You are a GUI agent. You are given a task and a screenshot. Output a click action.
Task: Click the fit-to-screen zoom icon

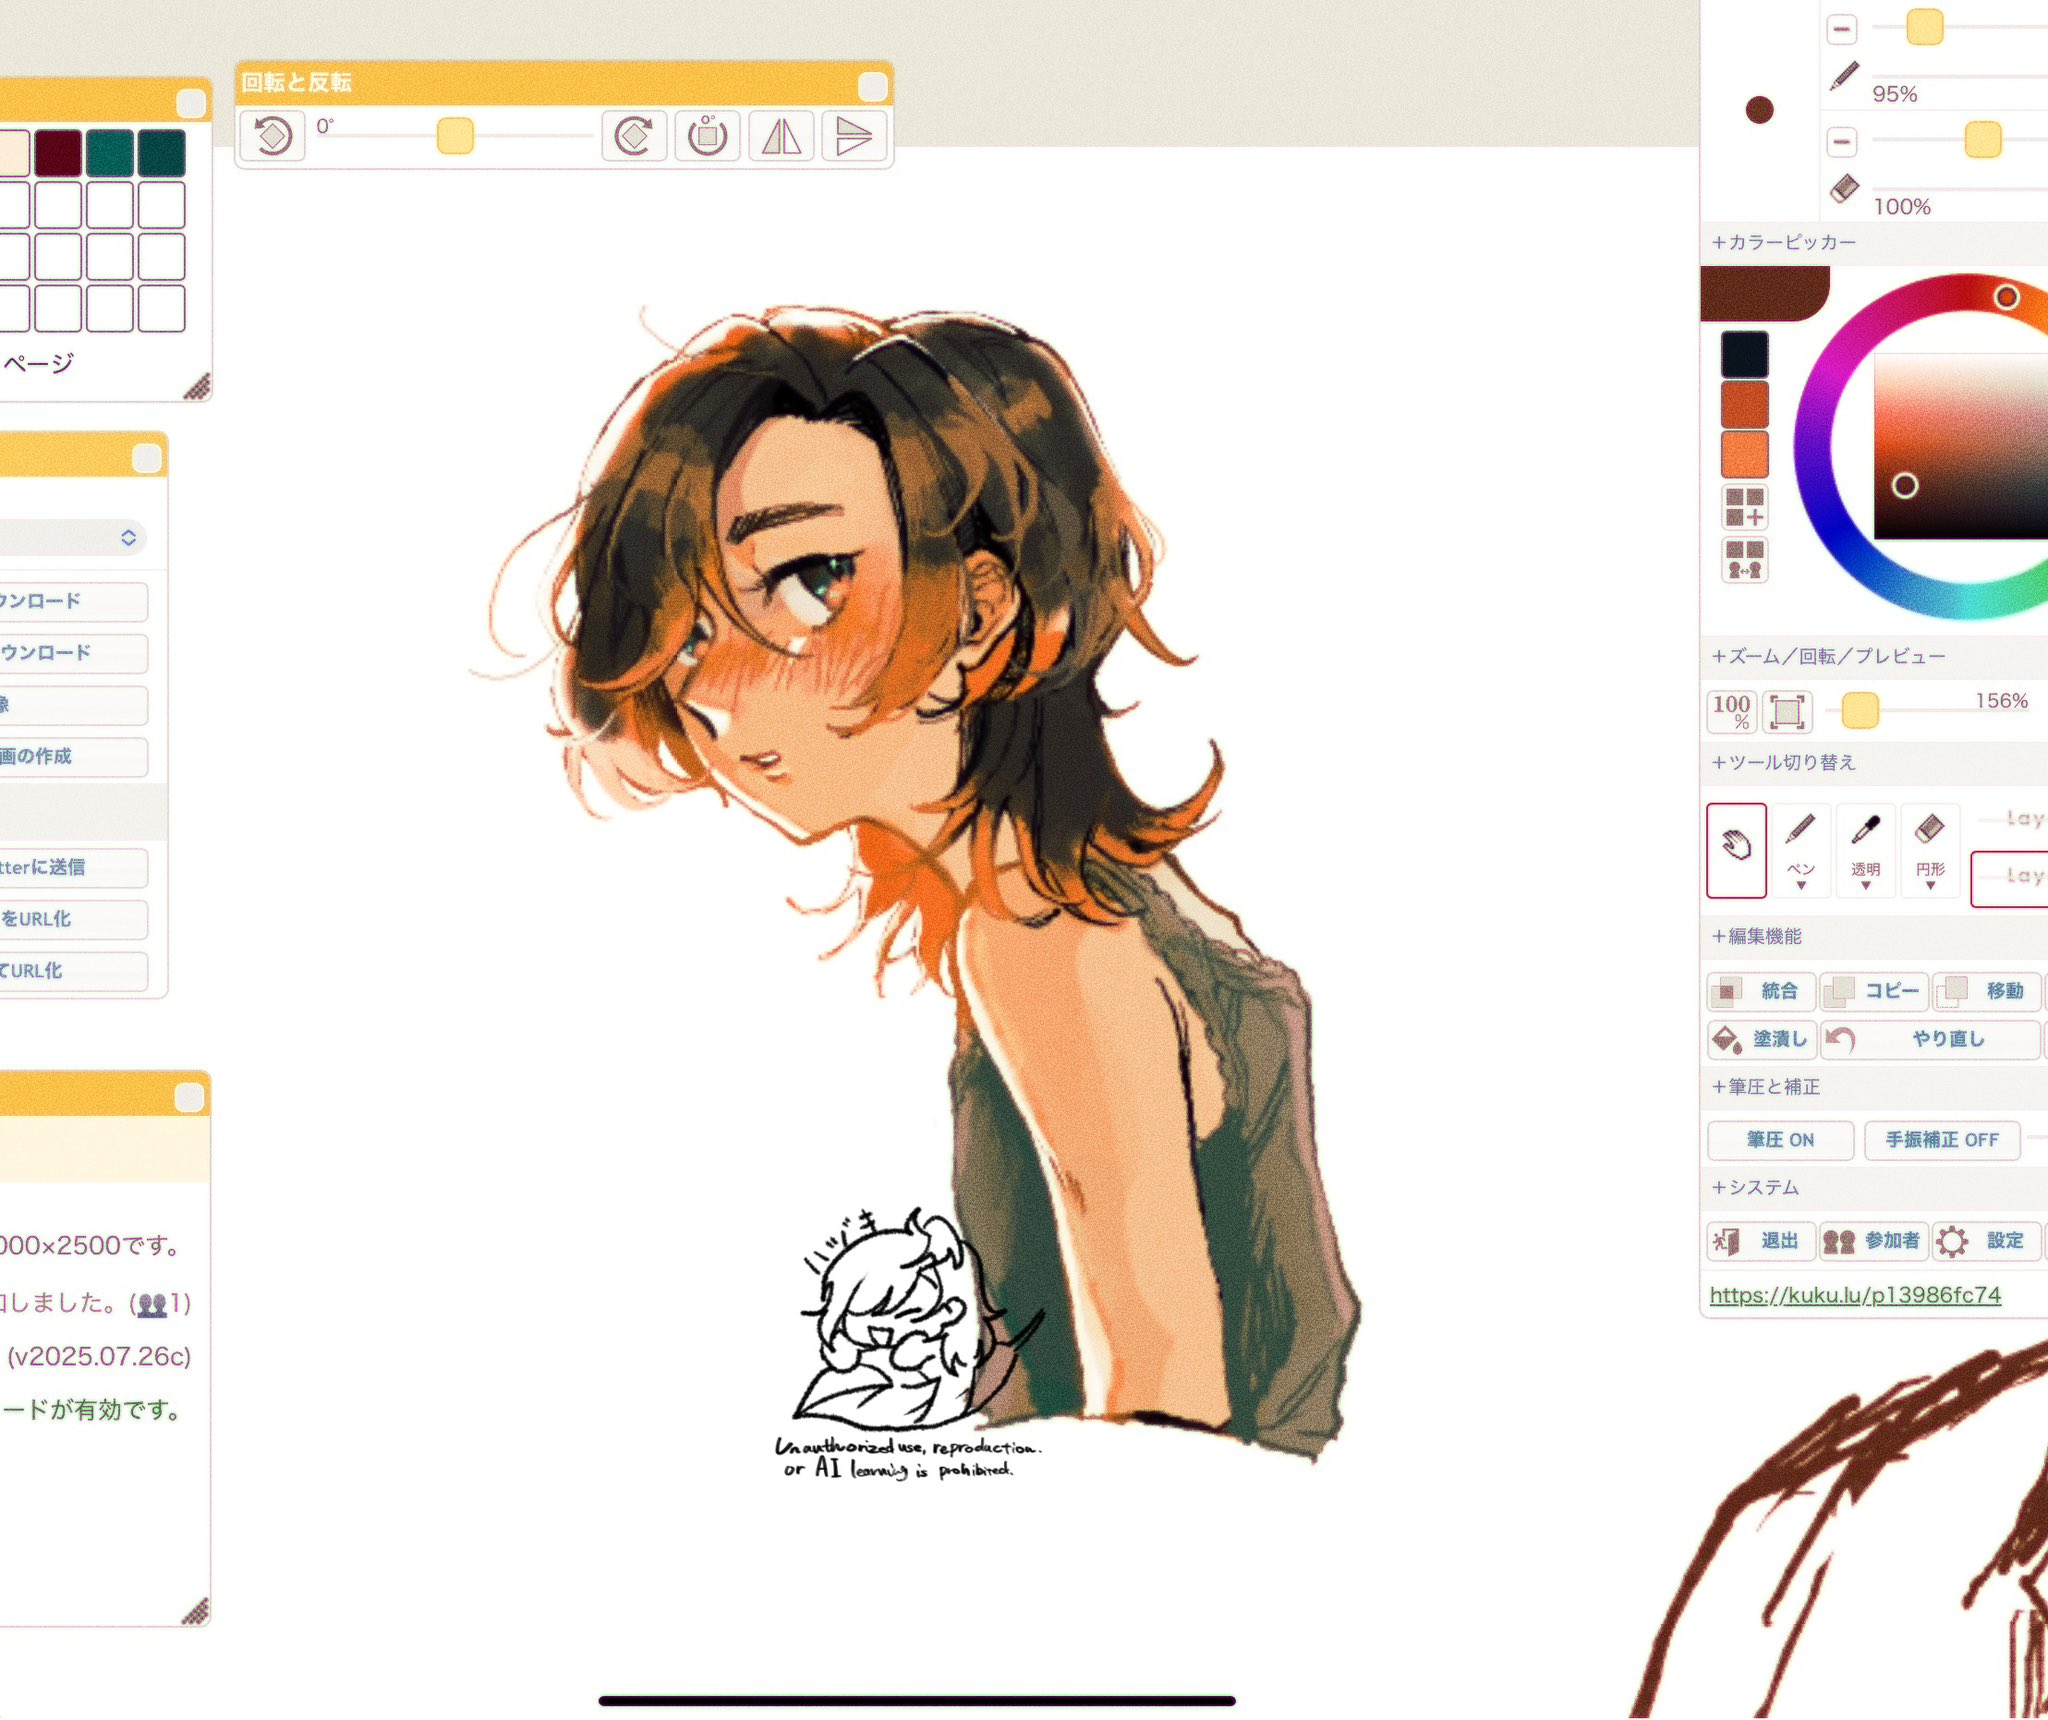(x=1786, y=711)
